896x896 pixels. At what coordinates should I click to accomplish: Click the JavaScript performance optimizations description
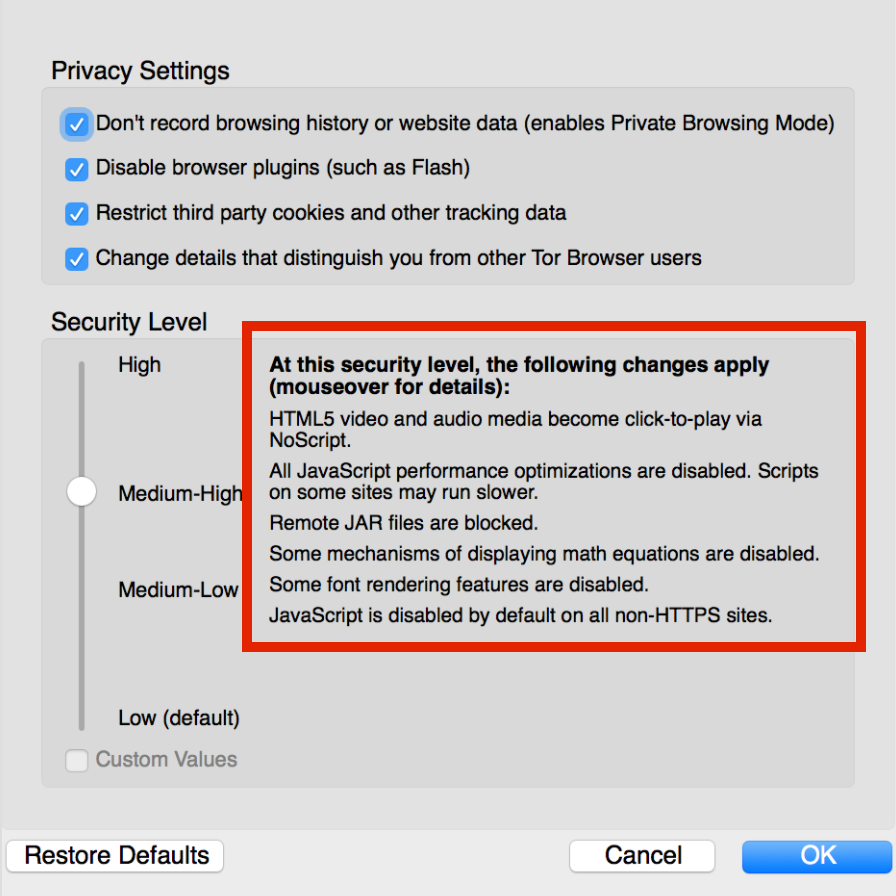[544, 481]
